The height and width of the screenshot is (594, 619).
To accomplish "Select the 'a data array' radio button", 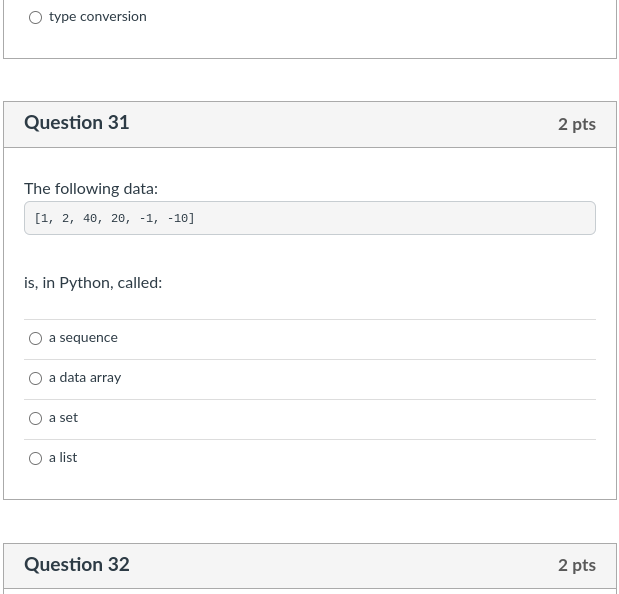I will tap(36, 378).
